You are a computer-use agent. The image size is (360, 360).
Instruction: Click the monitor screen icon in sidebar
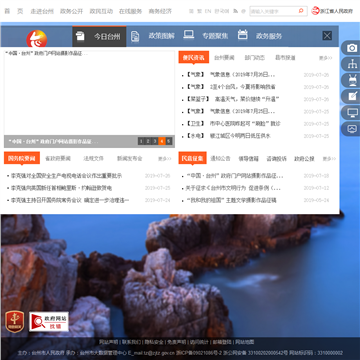click(352, 113)
